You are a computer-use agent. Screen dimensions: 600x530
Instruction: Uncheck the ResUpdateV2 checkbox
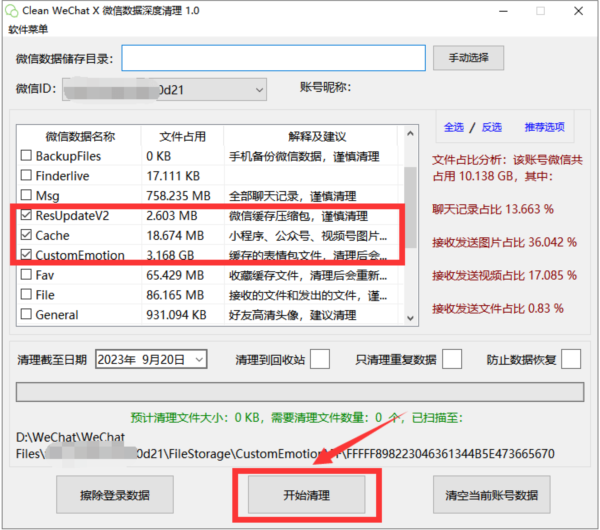point(27,215)
